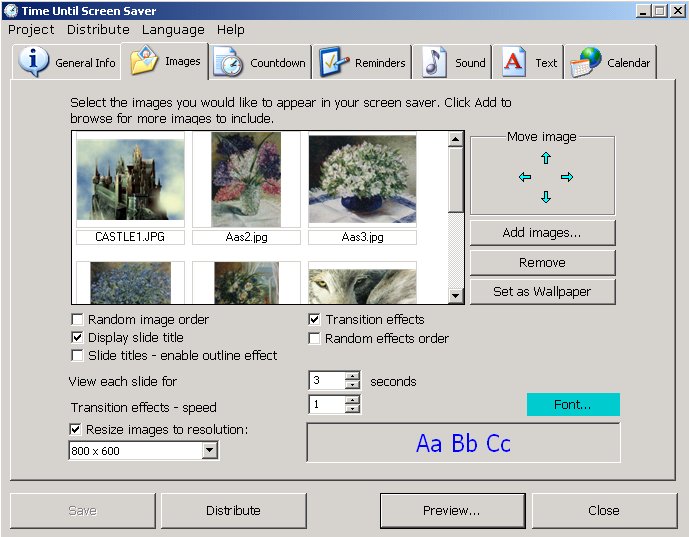Click the Reminders tab checkmark icon
Screen dimensions: 689x537
tap(334, 62)
